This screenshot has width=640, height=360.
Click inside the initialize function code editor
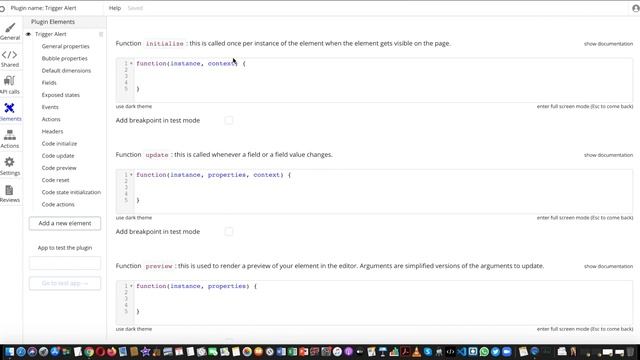pos(374,80)
